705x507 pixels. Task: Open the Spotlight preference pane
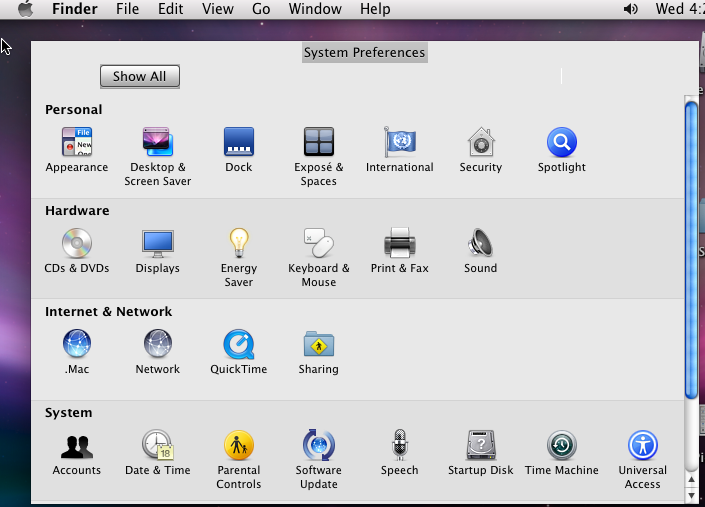pyautogui.click(x=562, y=150)
